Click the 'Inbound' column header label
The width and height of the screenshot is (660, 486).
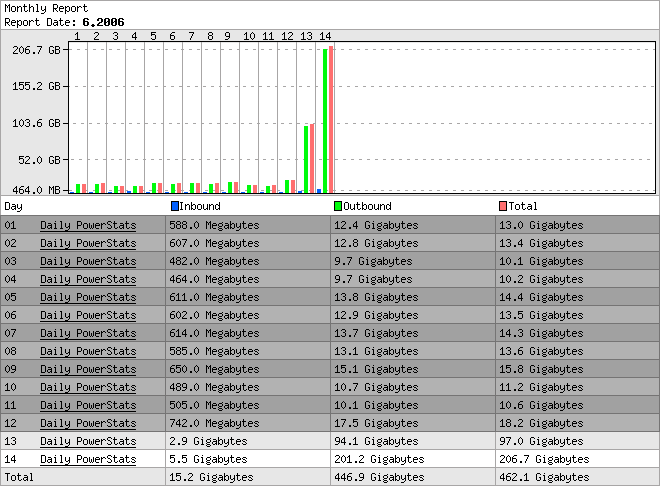[200, 206]
